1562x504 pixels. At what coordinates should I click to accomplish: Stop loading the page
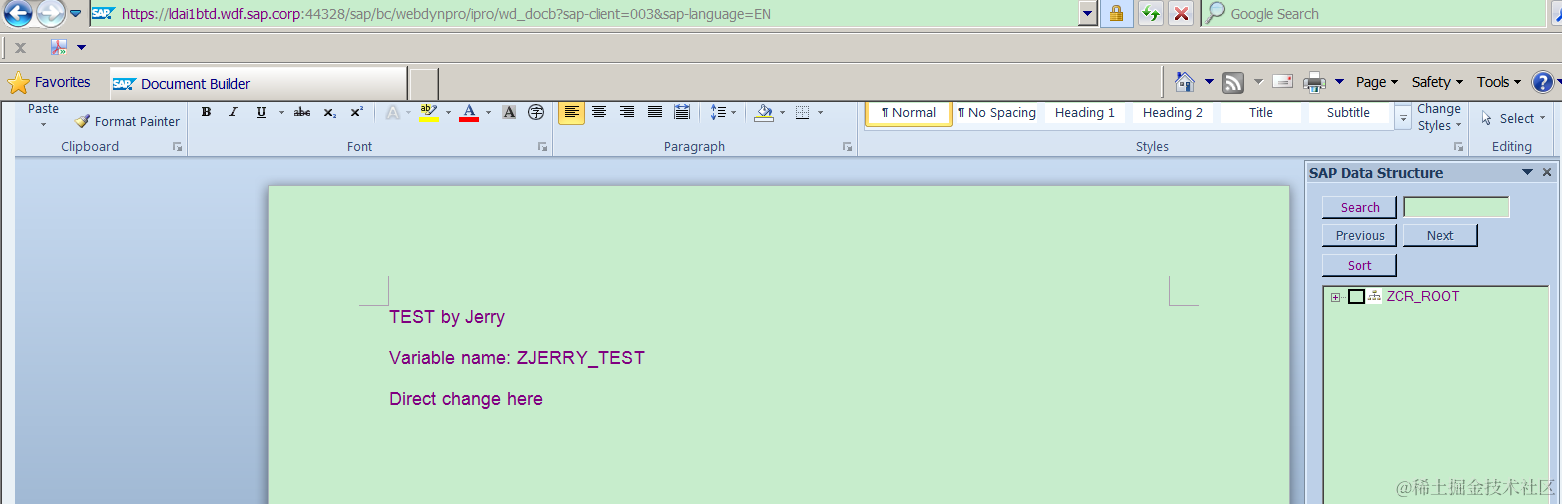(x=1181, y=14)
